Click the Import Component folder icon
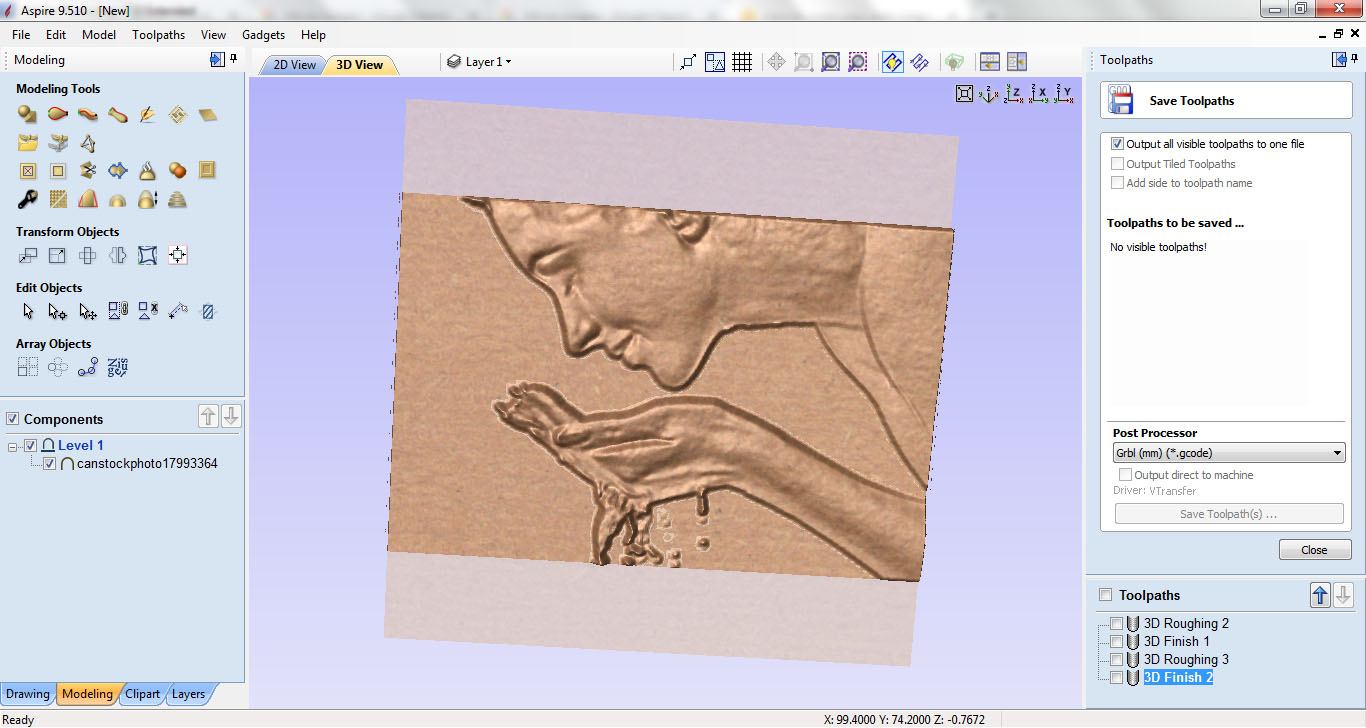Screen dimensions: 1366x728 click(x=28, y=143)
